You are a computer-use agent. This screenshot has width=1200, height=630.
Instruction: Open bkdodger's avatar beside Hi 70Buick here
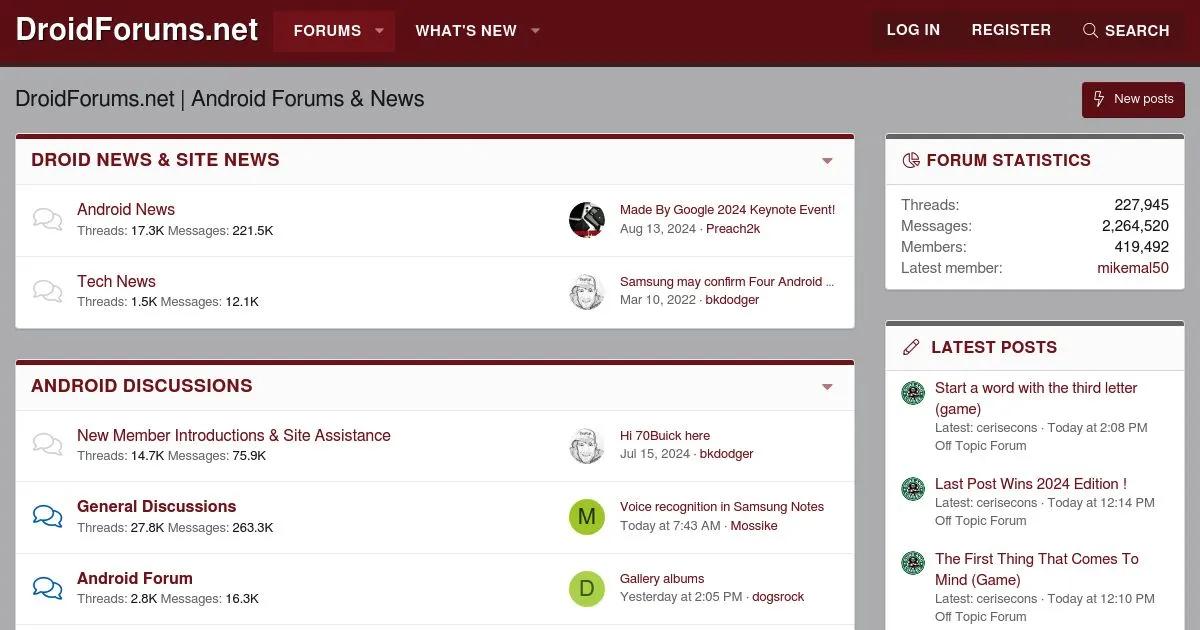coord(587,445)
